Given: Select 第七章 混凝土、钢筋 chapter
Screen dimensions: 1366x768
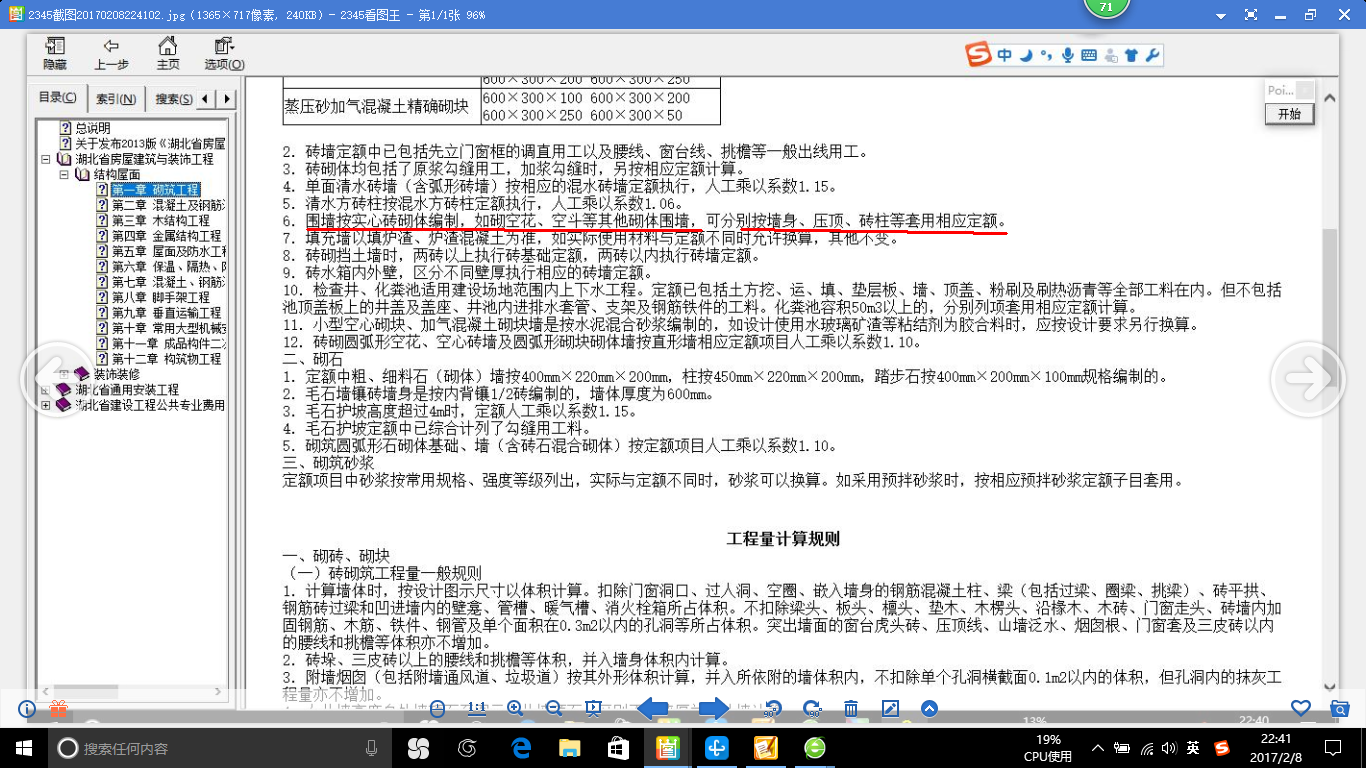Looking at the screenshot, I should tap(168, 282).
